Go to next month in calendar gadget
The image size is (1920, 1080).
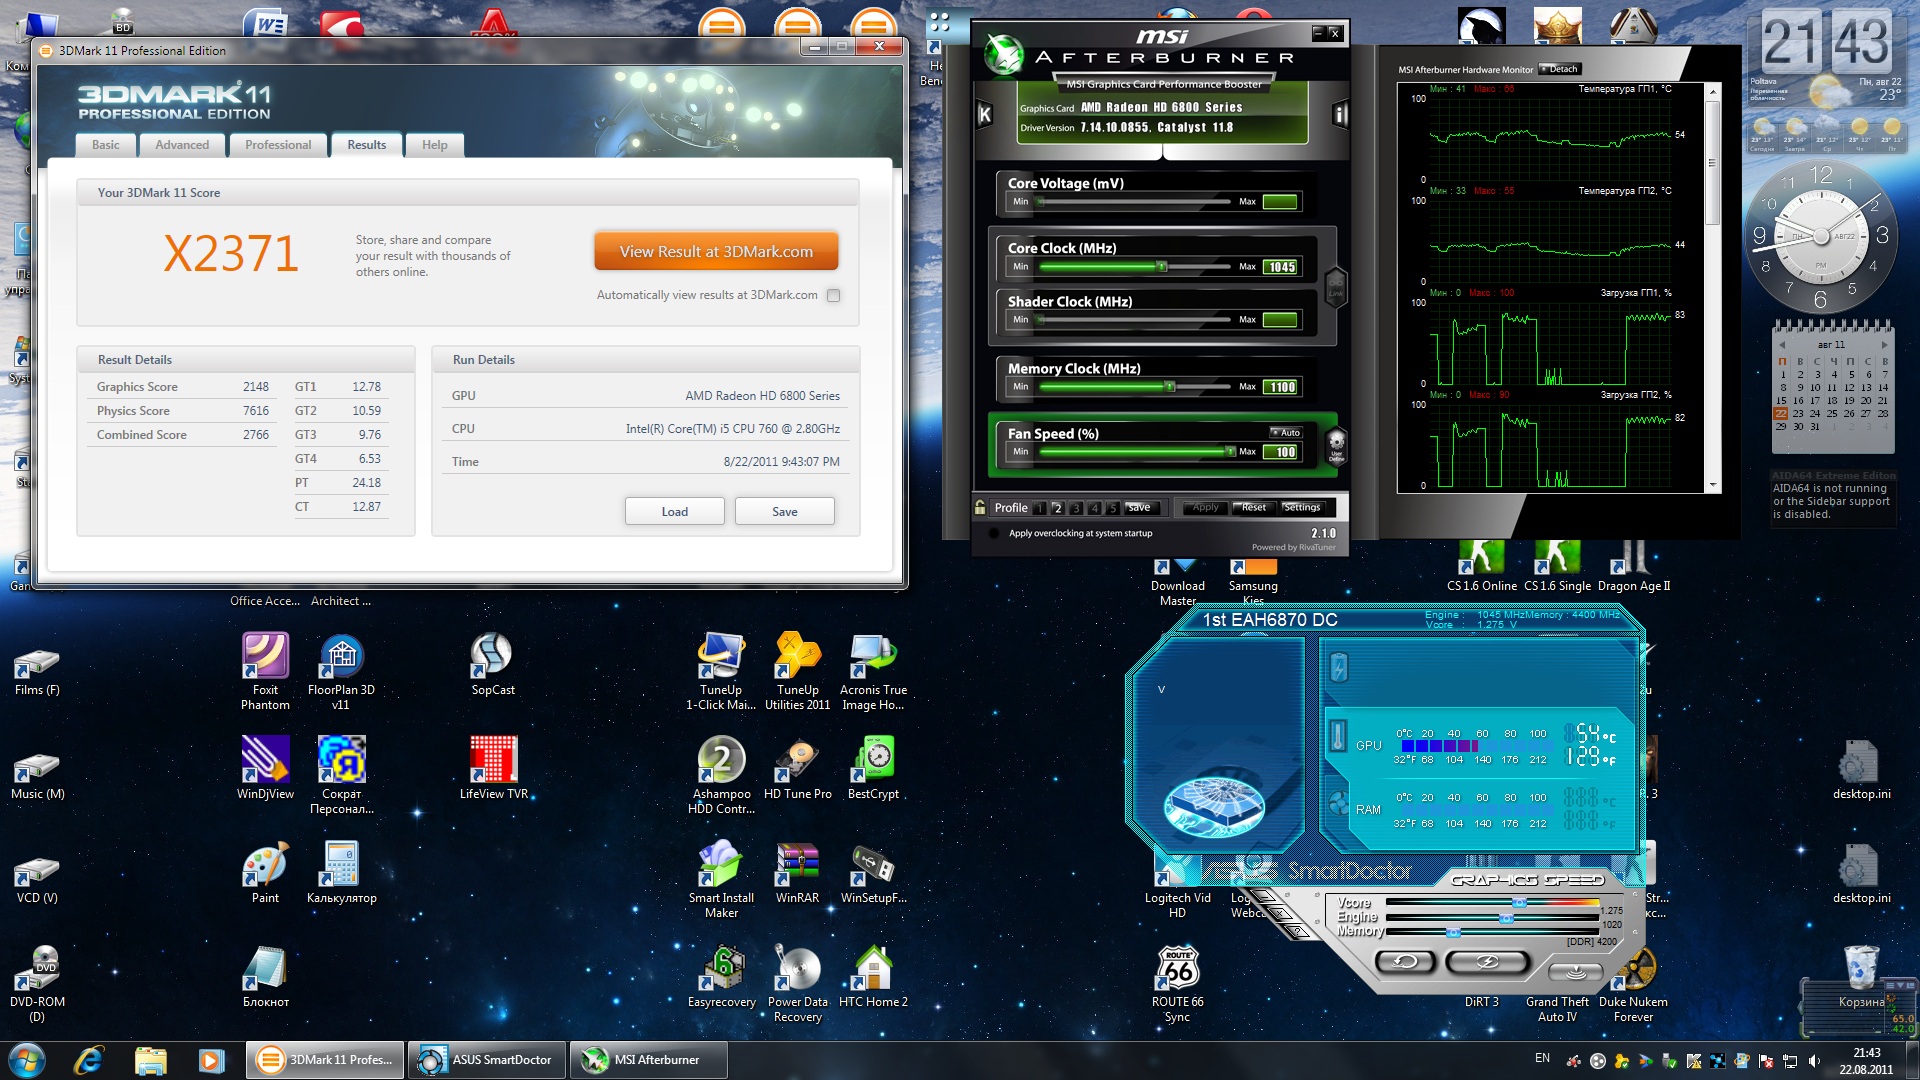(x=1884, y=345)
